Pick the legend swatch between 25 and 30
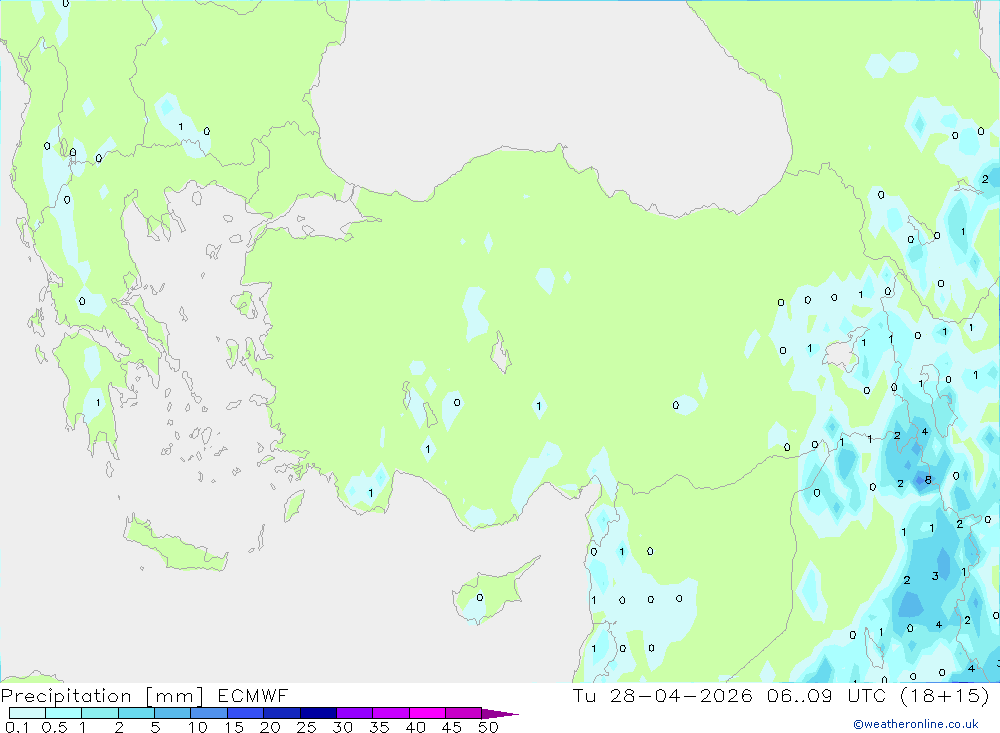This screenshot has height=733, width=1000. [318, 713]
